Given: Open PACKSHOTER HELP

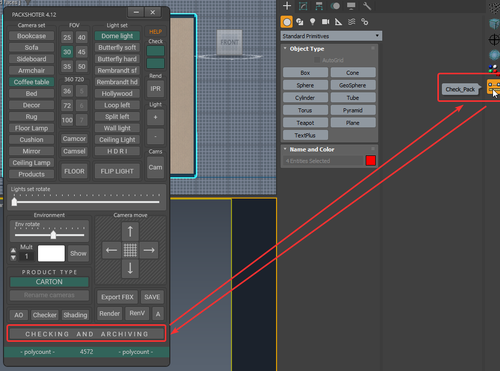Looking at the screenshot, I should coord(155,32).
